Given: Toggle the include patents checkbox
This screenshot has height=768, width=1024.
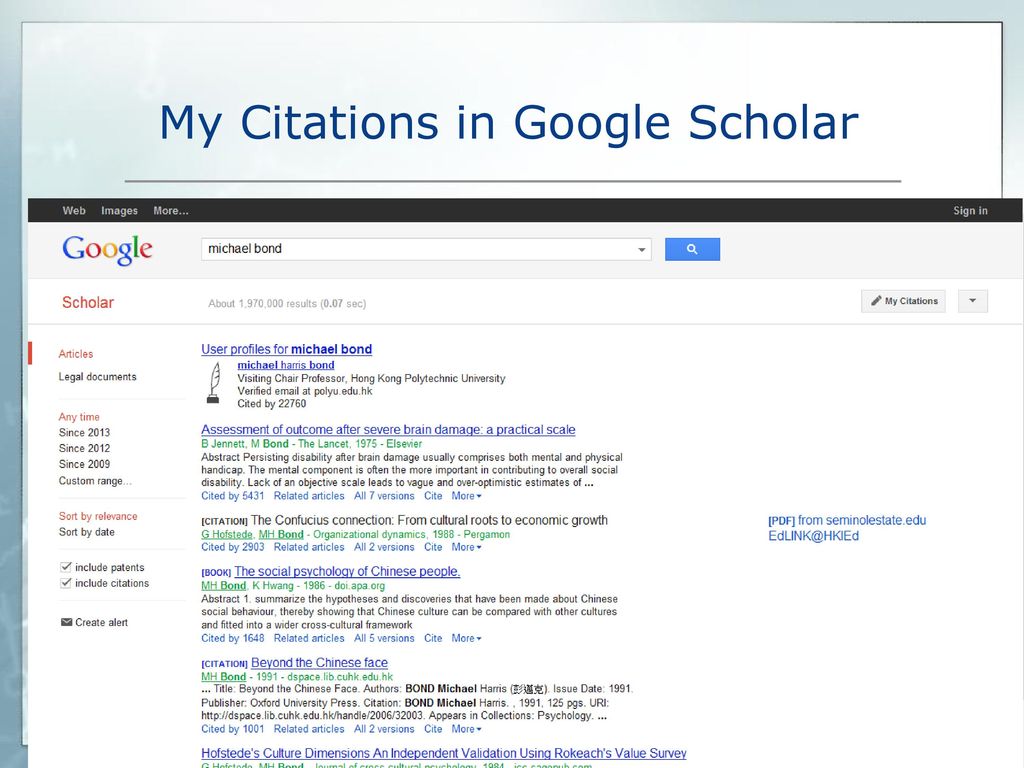Looking at the screenshot, I should [x=65, y=567].
